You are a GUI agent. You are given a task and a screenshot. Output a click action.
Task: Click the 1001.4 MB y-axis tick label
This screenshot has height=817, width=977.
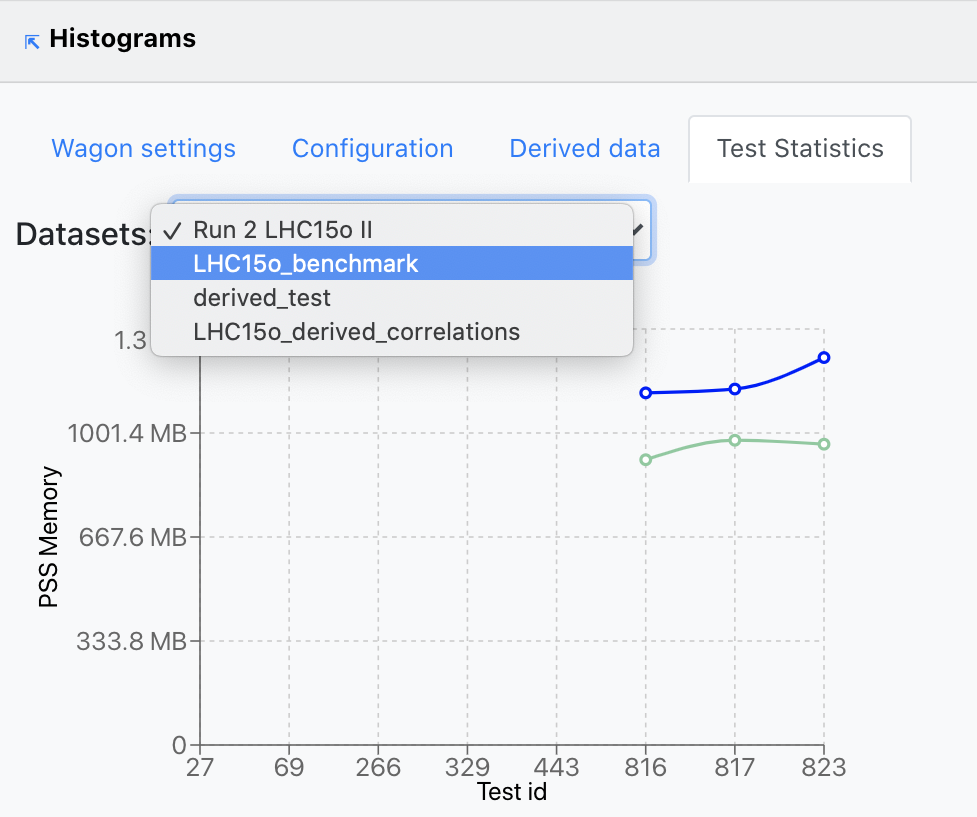coord(127,434)
